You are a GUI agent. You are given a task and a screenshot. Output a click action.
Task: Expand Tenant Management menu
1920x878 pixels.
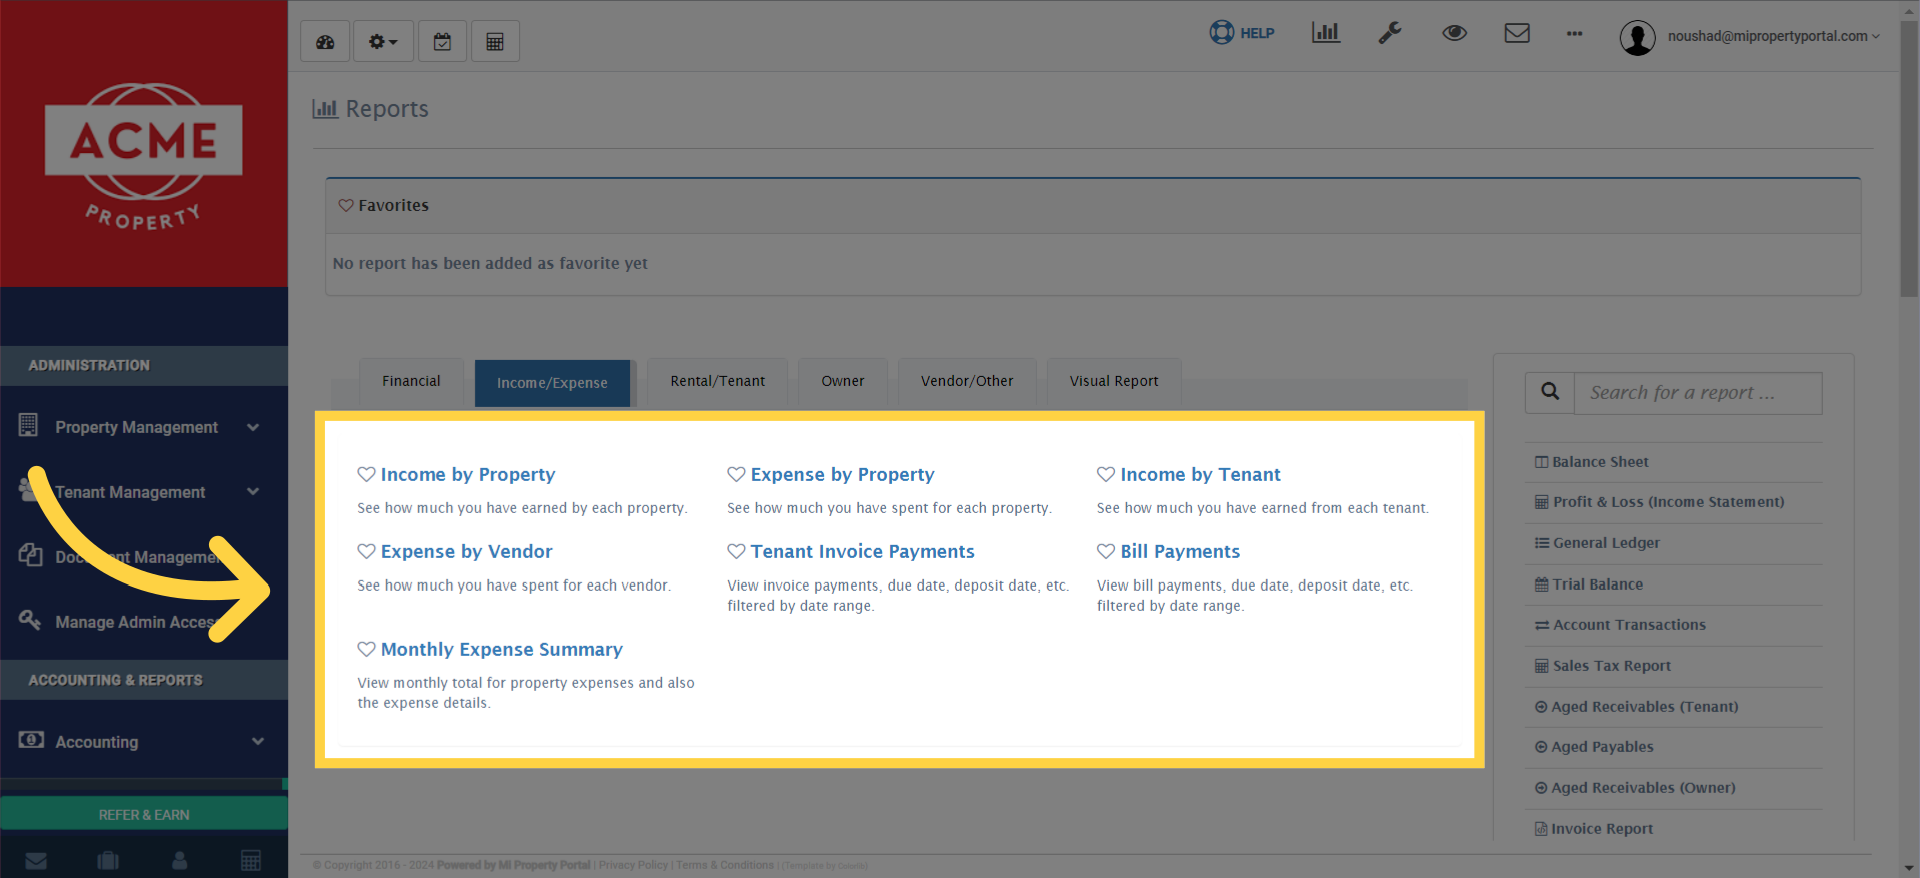pyautogui.click(x=144, y=492)
